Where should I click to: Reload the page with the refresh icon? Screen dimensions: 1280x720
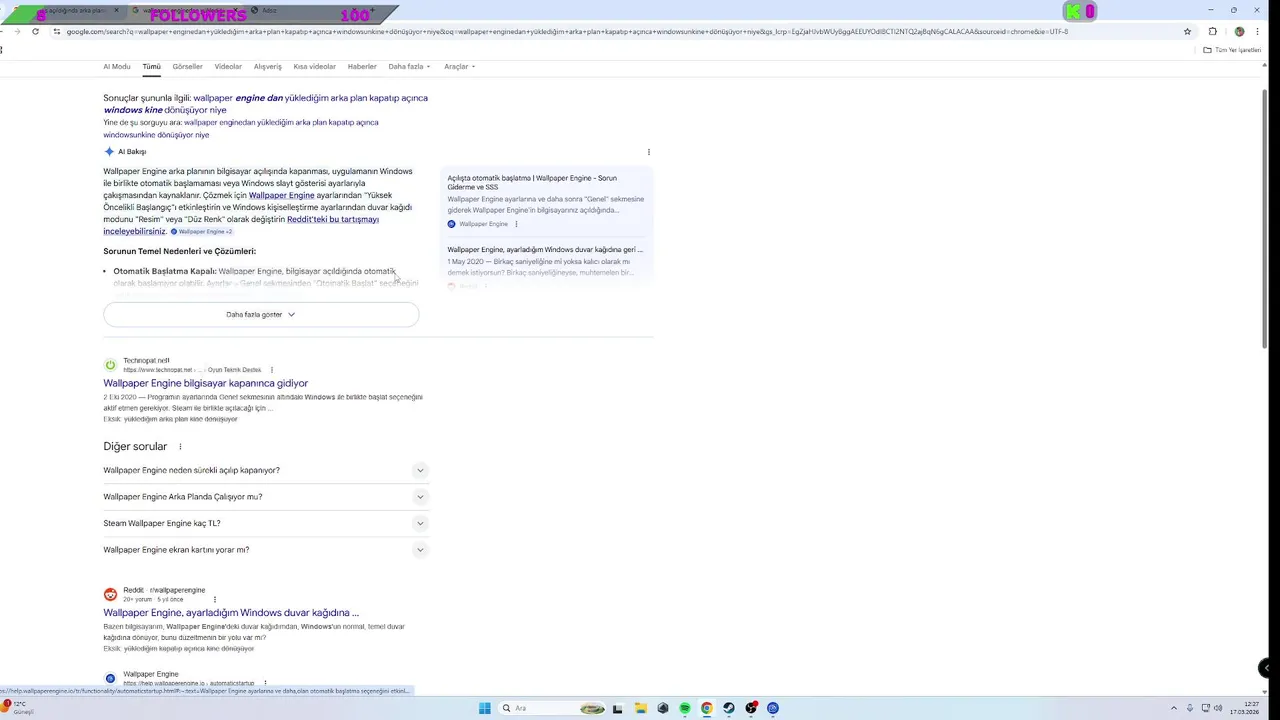tap(35, 31)
